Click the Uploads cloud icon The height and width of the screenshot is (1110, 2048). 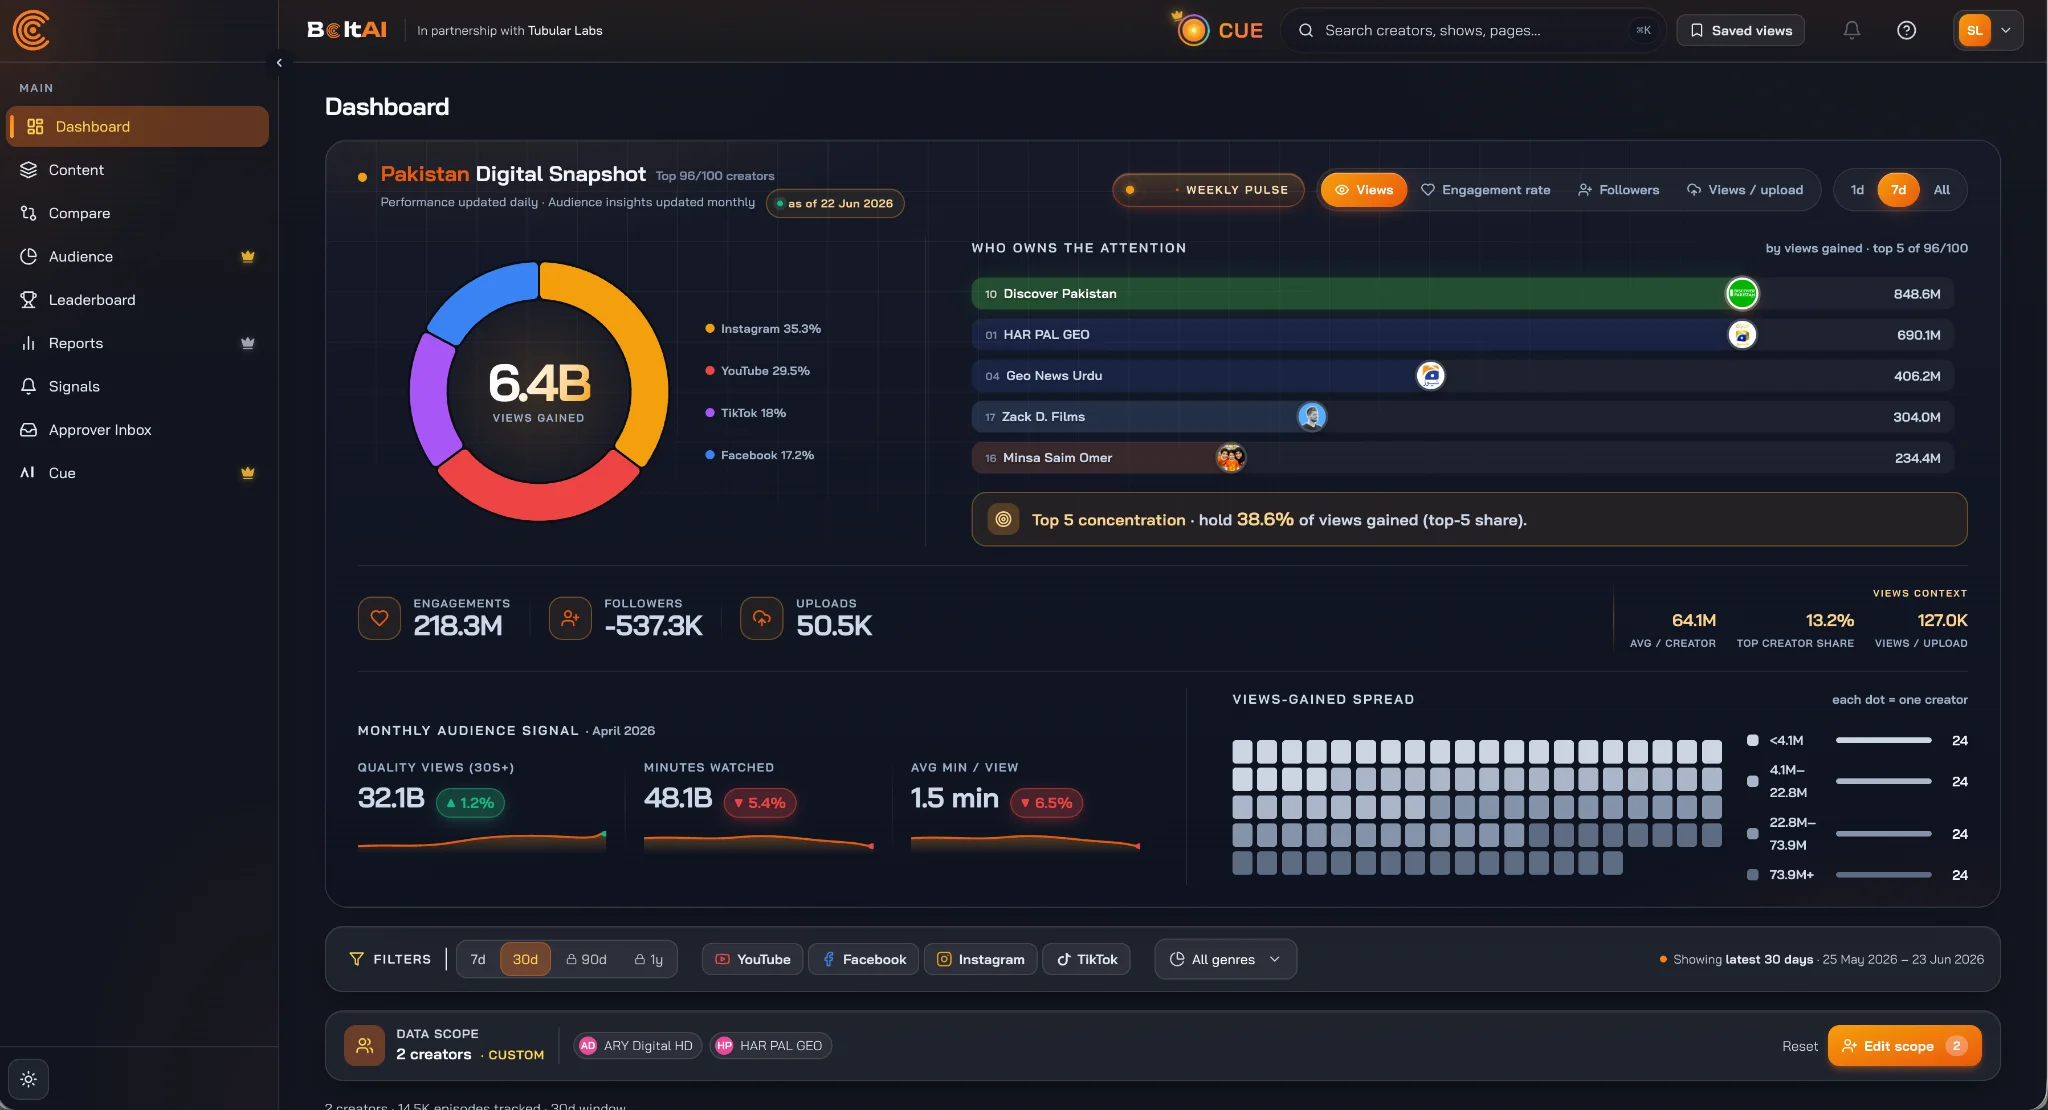(x=761, y=619)
